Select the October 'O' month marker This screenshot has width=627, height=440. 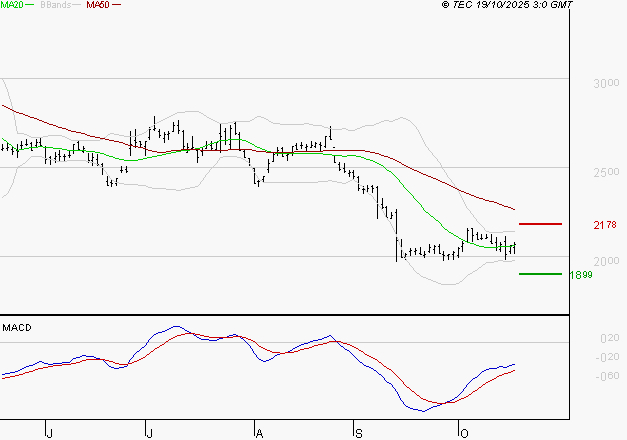click(x=463, y=432)
